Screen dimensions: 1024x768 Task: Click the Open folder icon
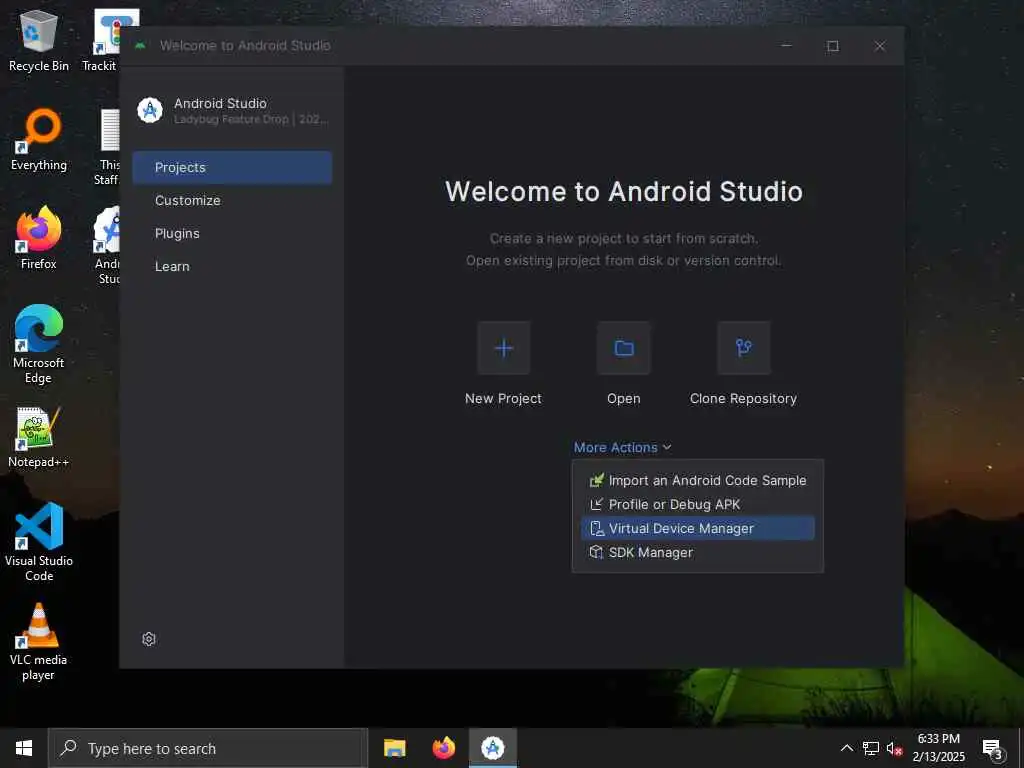[x=624, y=348]
